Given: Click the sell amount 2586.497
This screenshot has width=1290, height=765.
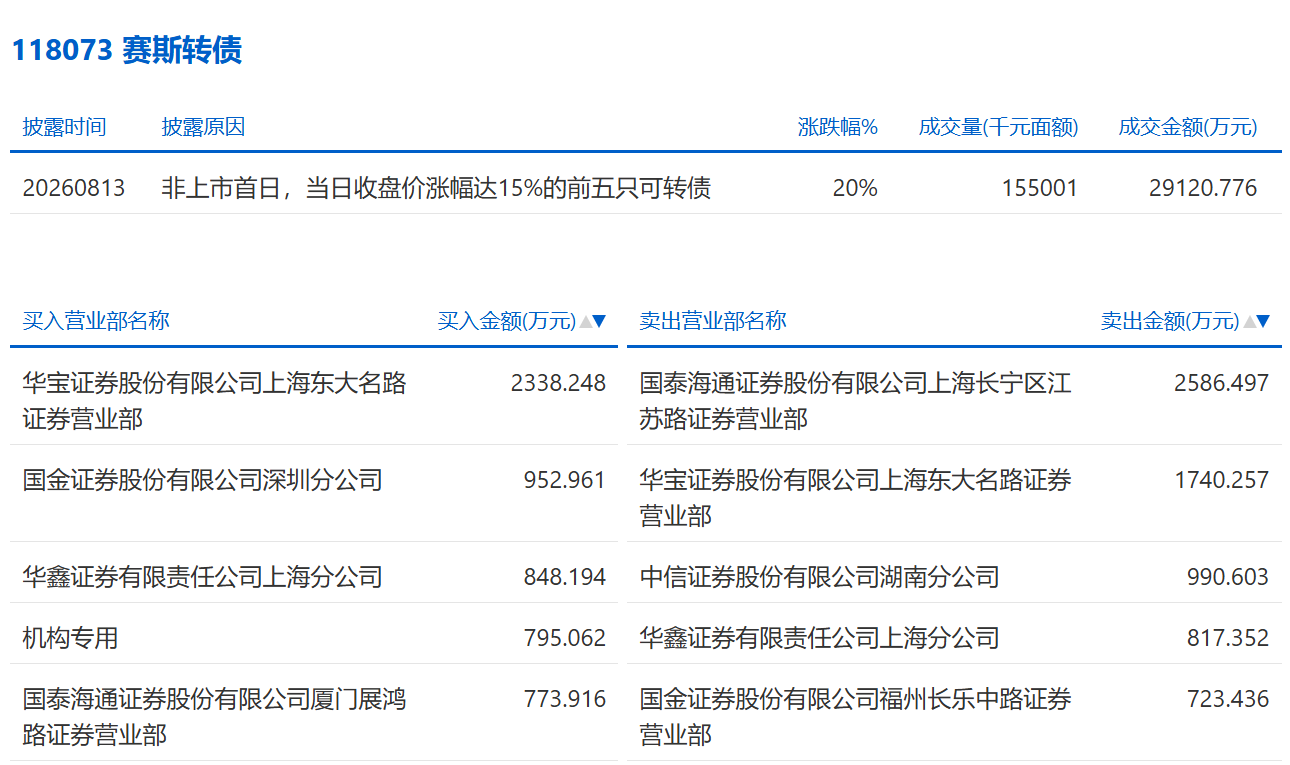Looking at the screenshot, I should pos(1221,383).
